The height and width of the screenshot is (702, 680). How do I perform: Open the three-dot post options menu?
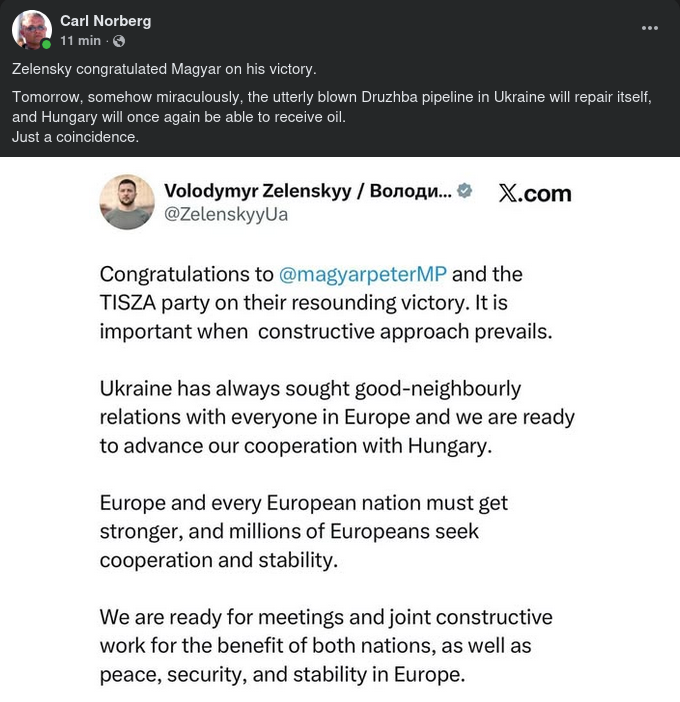point(650,28)
